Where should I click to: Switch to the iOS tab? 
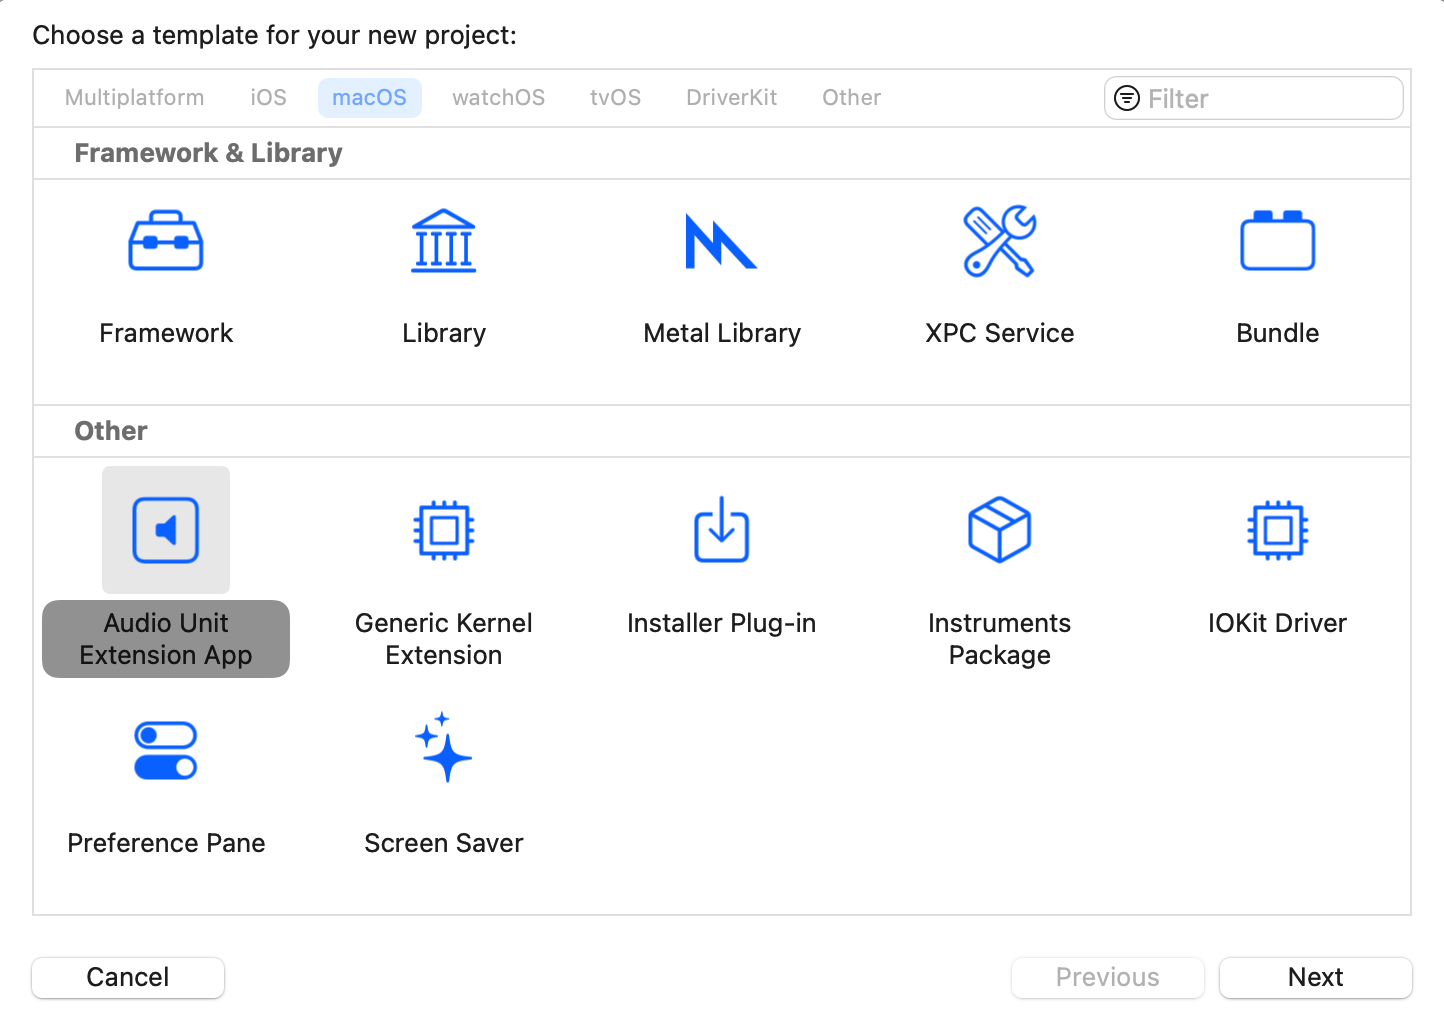[268, 97]
